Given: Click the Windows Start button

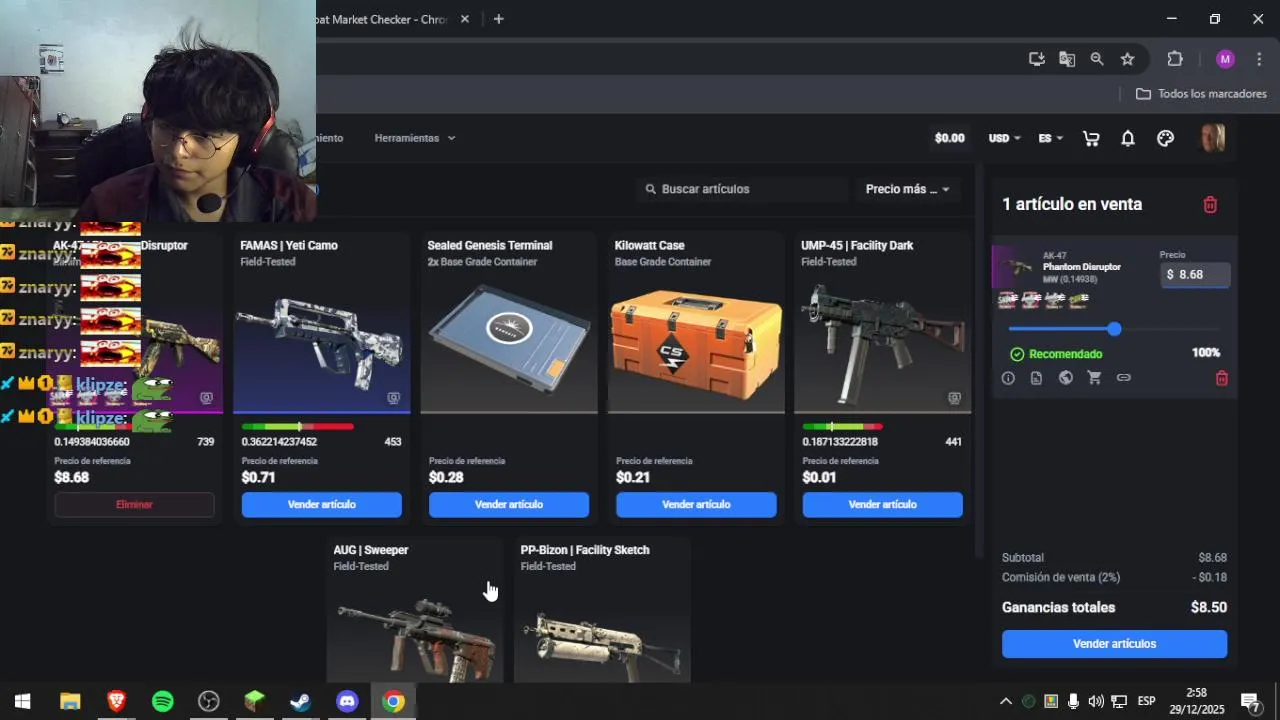Looking at the screenshot, I should point(22,701).
